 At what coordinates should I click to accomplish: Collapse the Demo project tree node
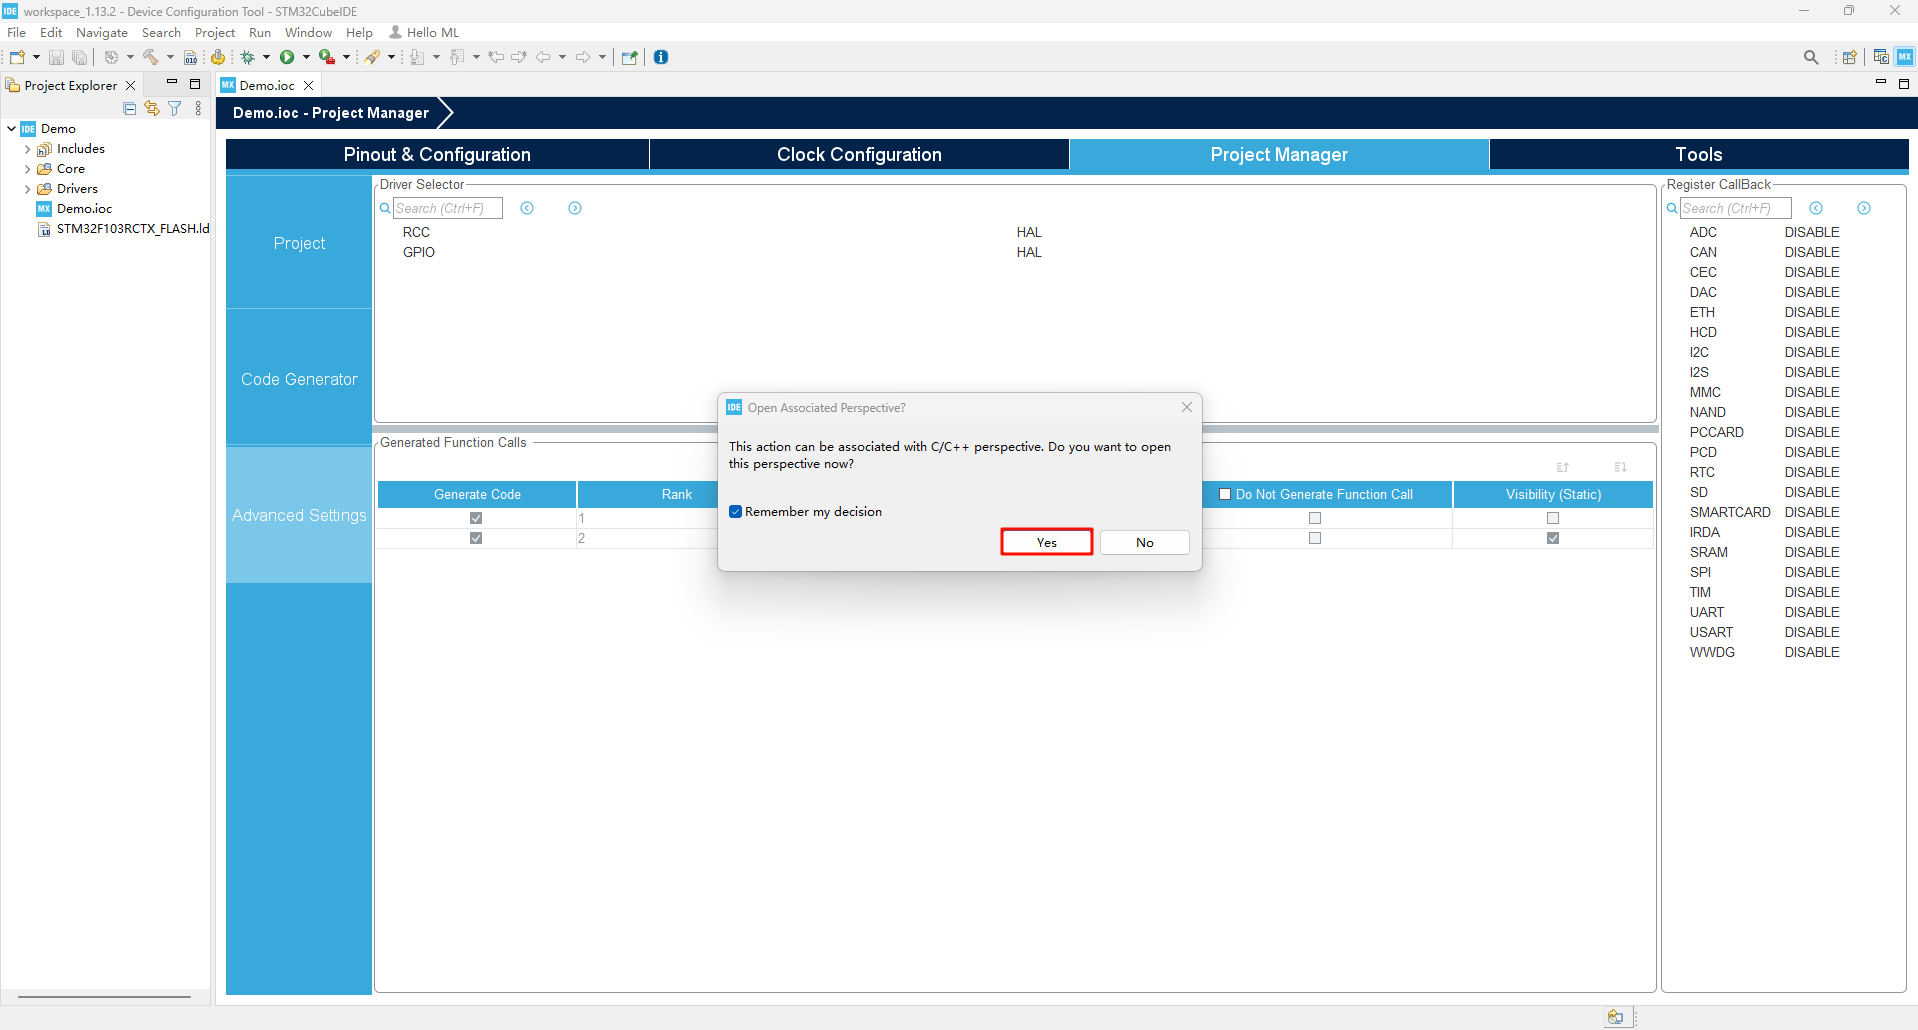pos(11,128)
